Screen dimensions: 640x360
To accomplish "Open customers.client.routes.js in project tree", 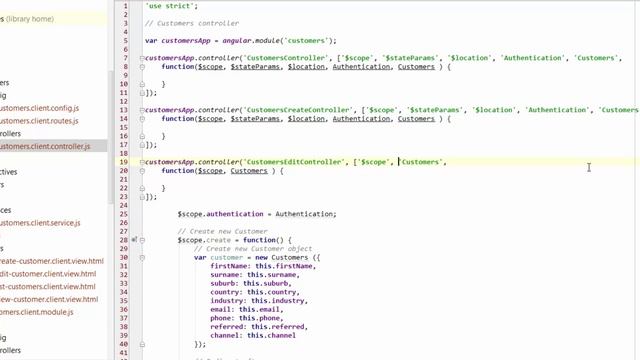I will [39, 121].
